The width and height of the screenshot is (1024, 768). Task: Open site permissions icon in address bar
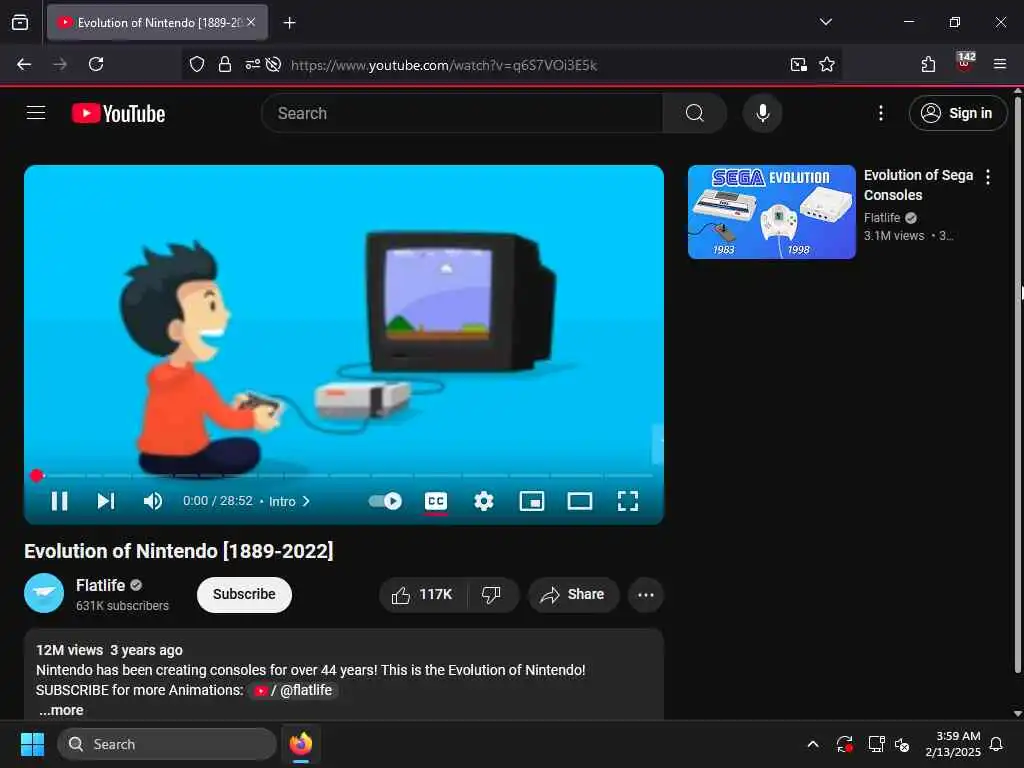coord(252,64)
